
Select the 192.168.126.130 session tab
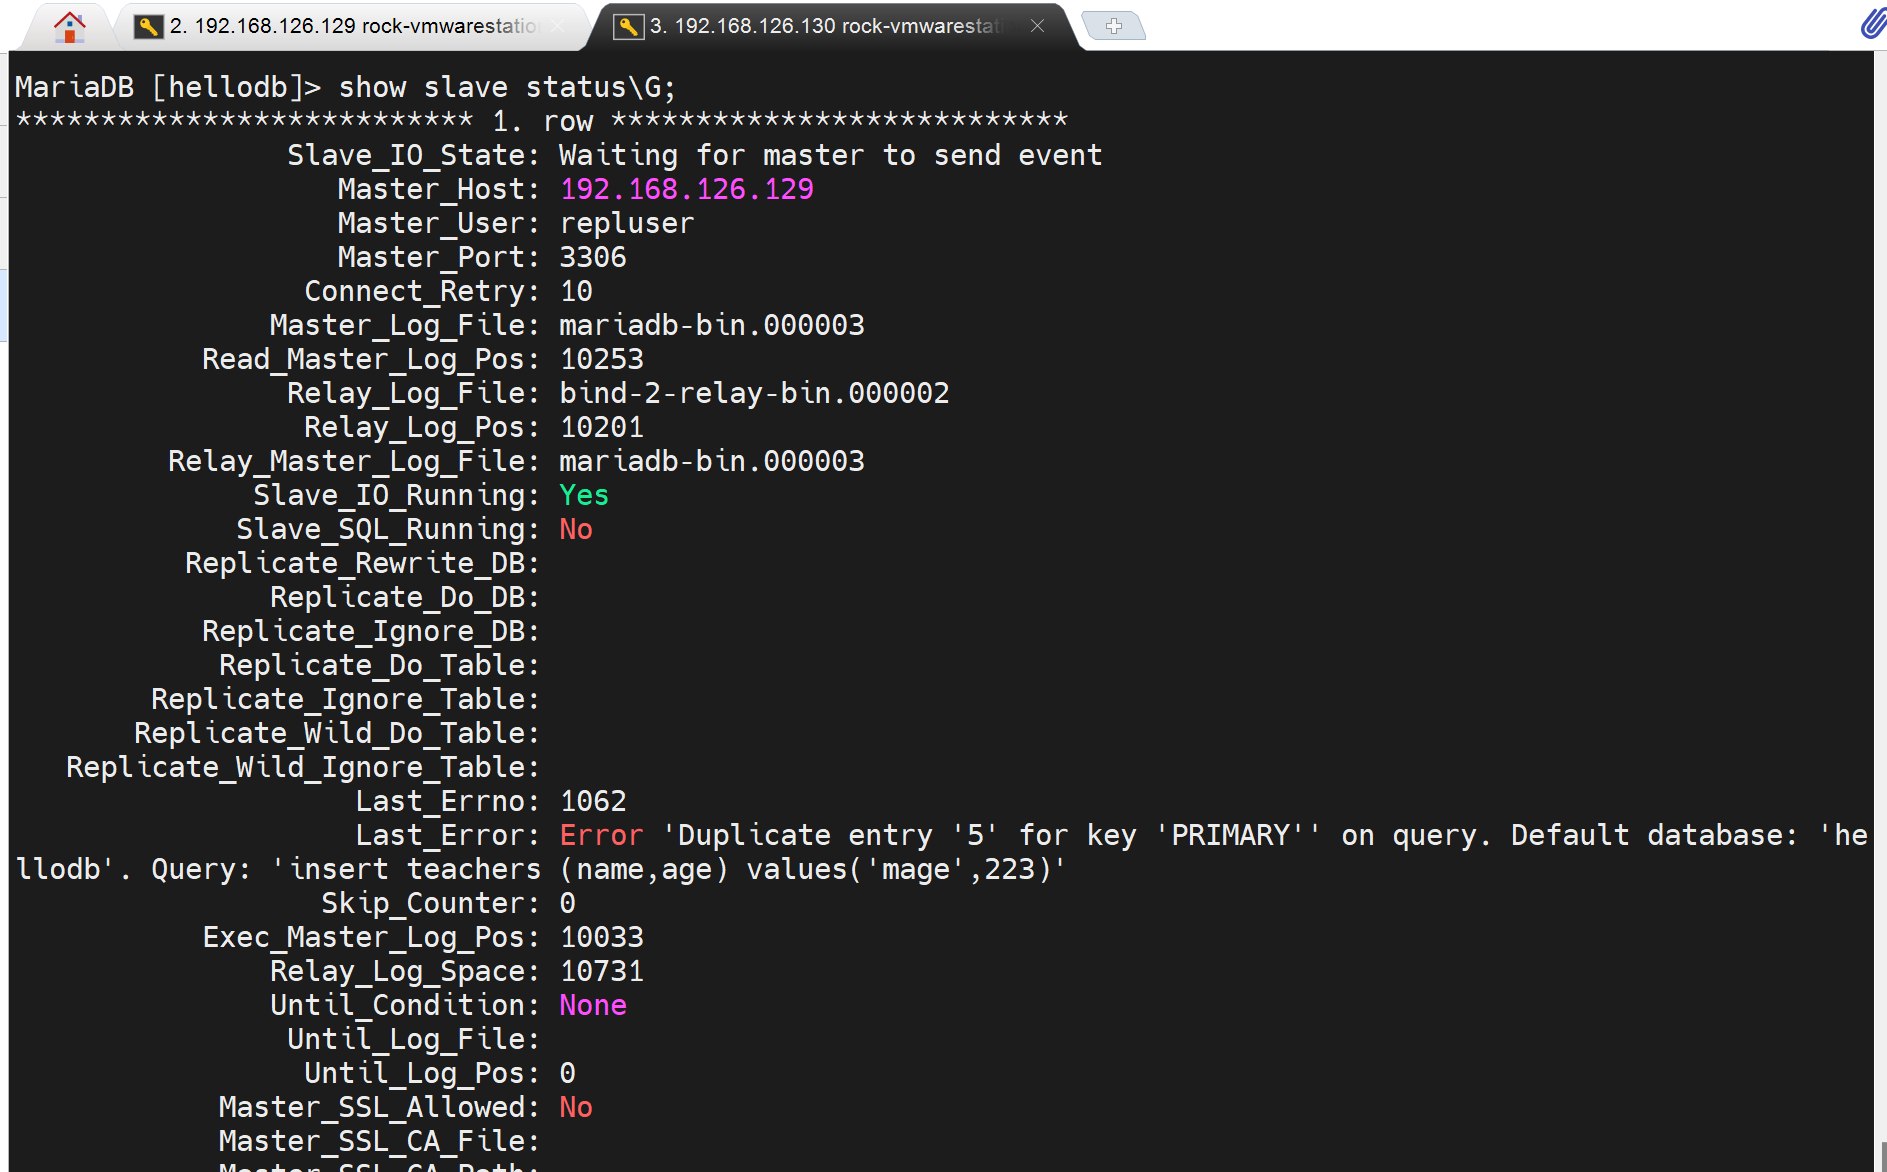tap(825, 26)
